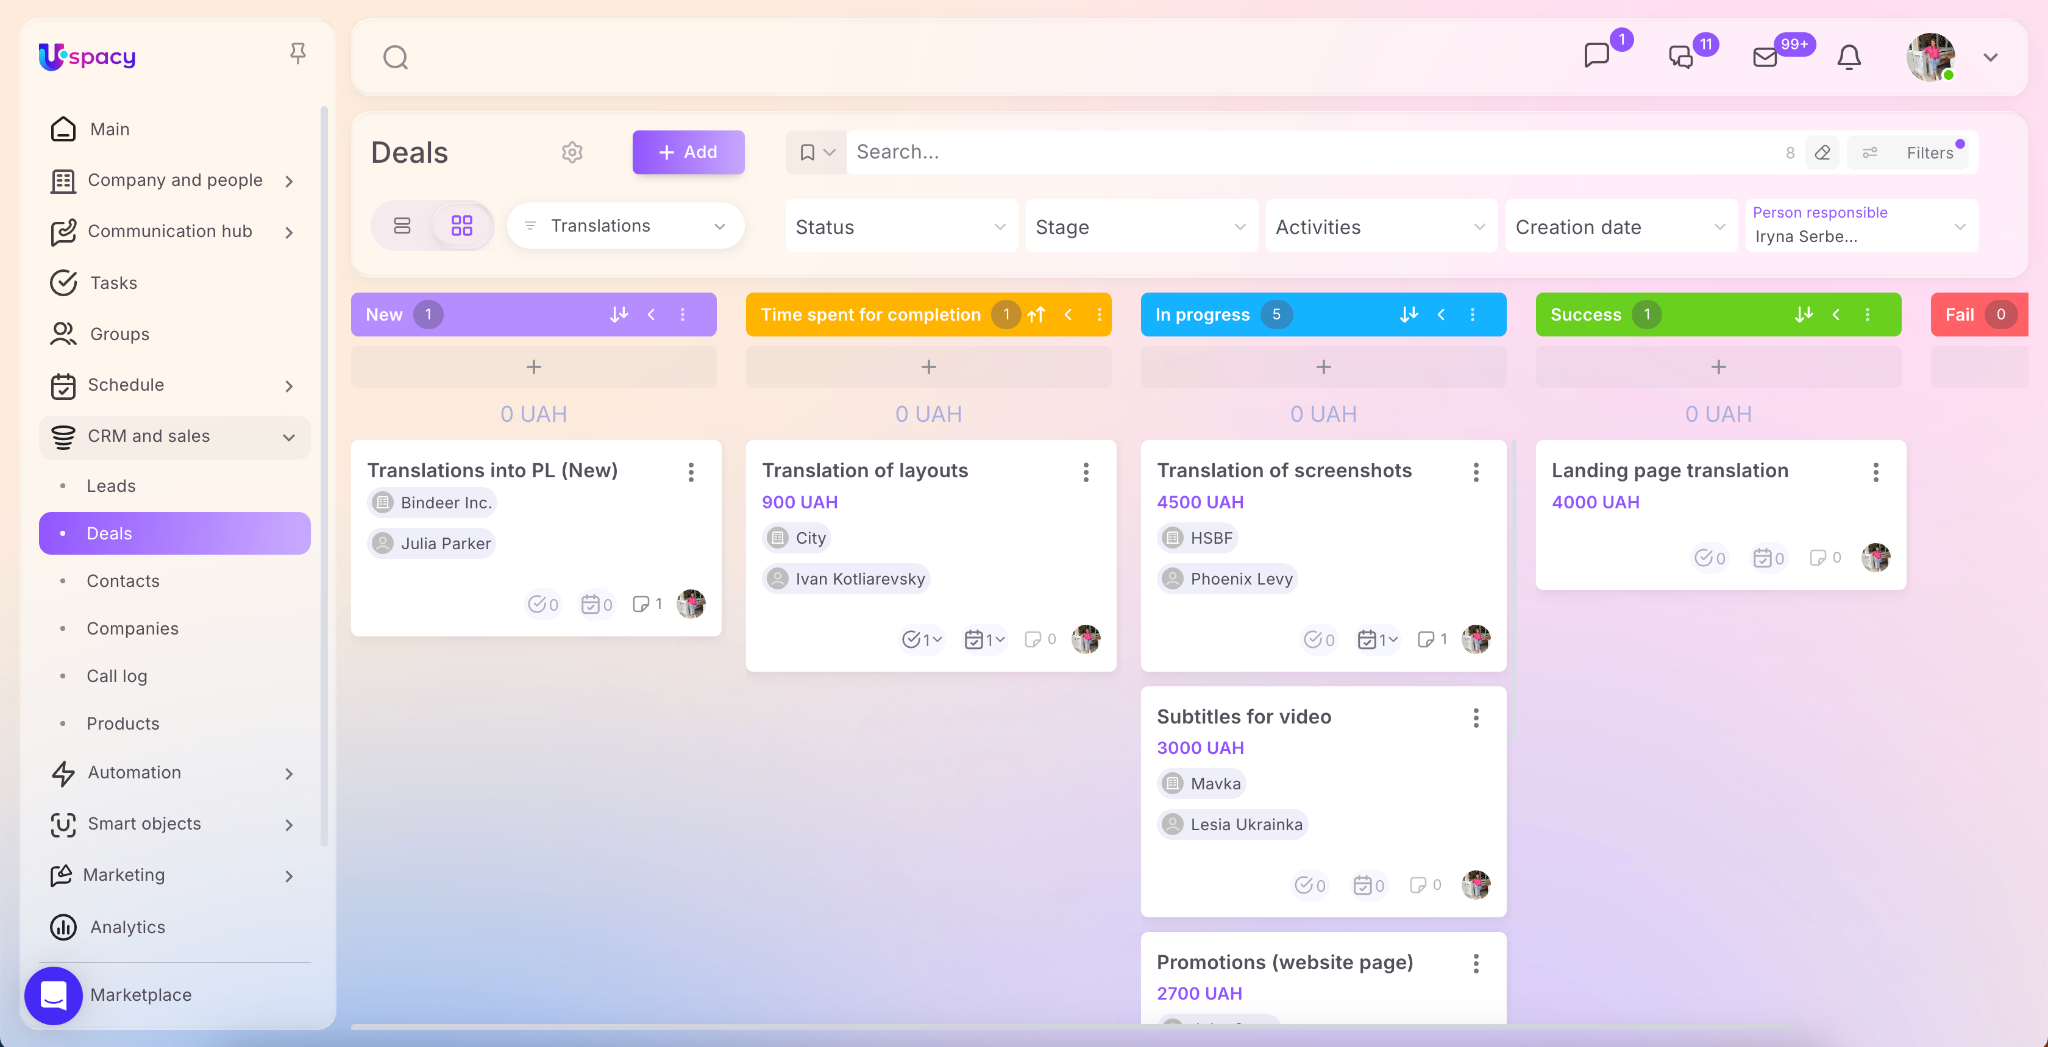Open three-dot menu on Translation of layouts card

point(1086,472)
